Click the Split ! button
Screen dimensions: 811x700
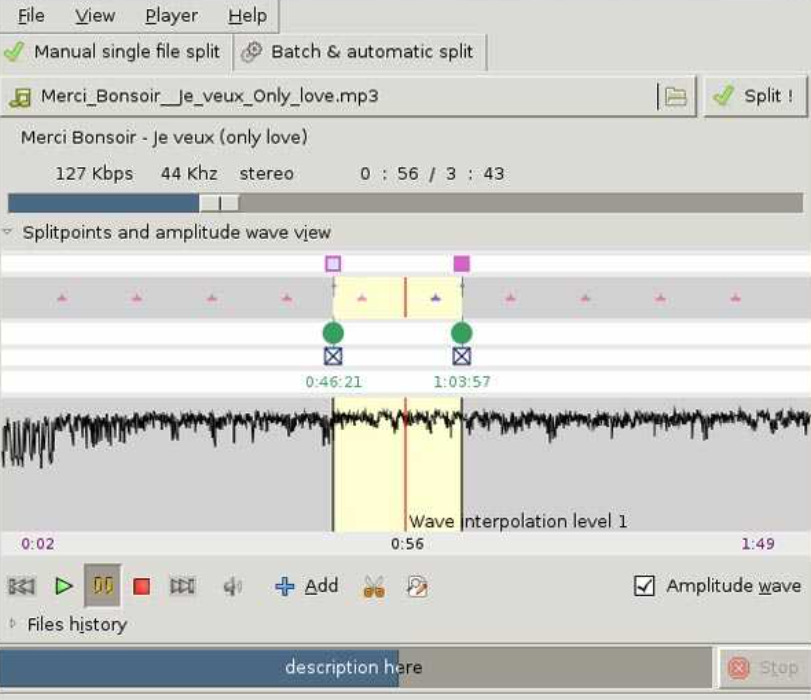pos(755,96)
